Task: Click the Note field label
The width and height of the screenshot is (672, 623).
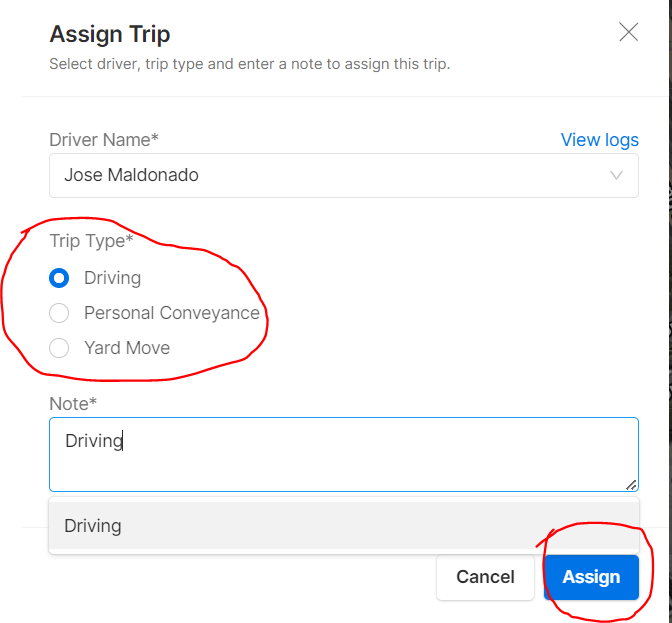Action: 73,404
